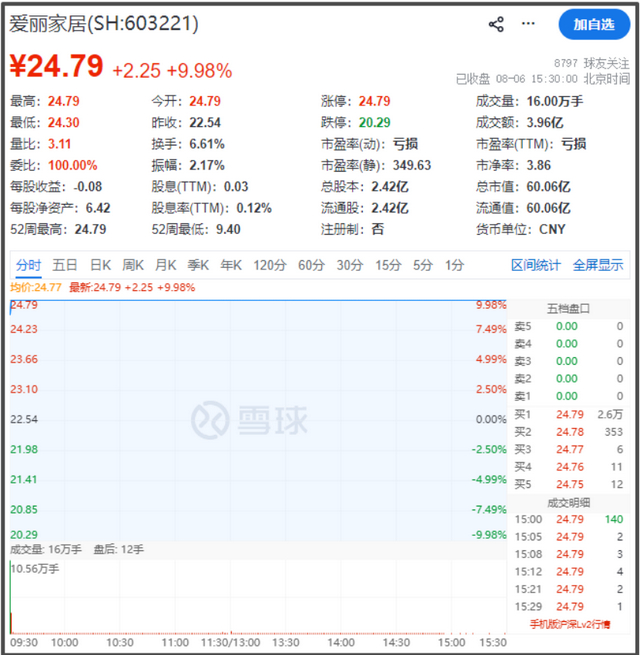The width and height of the screenshot is (640, 655).
Task: Open the 日K chart tab
Action: tap(100, 265)
